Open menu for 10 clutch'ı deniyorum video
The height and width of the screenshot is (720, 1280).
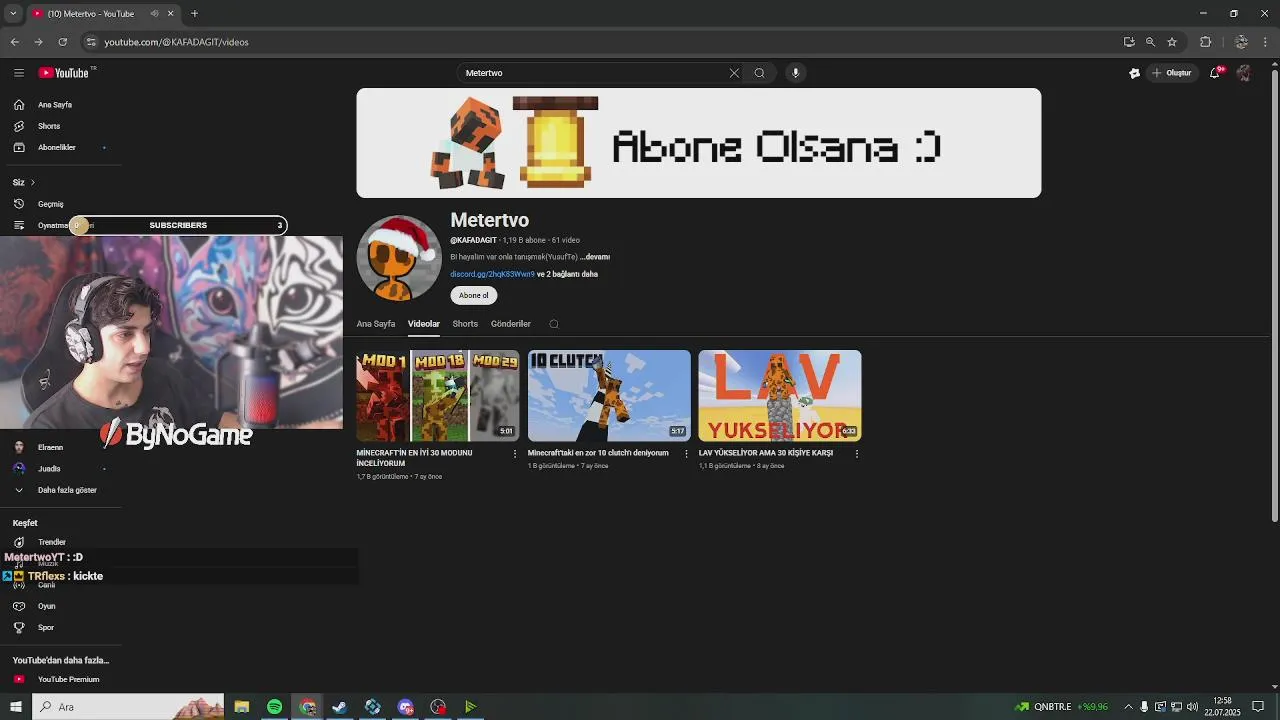[686, 454]
